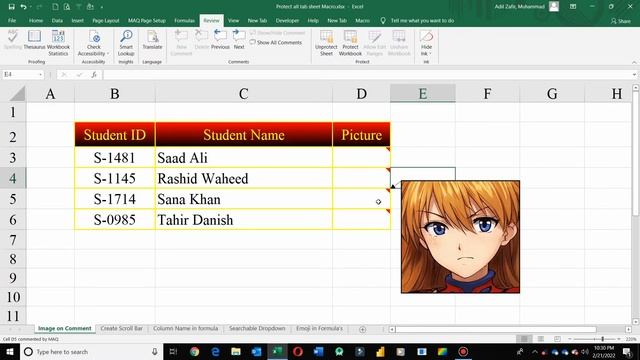Expand the formula bar
This screenshot has width=640, height=360.
click(634, 75)
